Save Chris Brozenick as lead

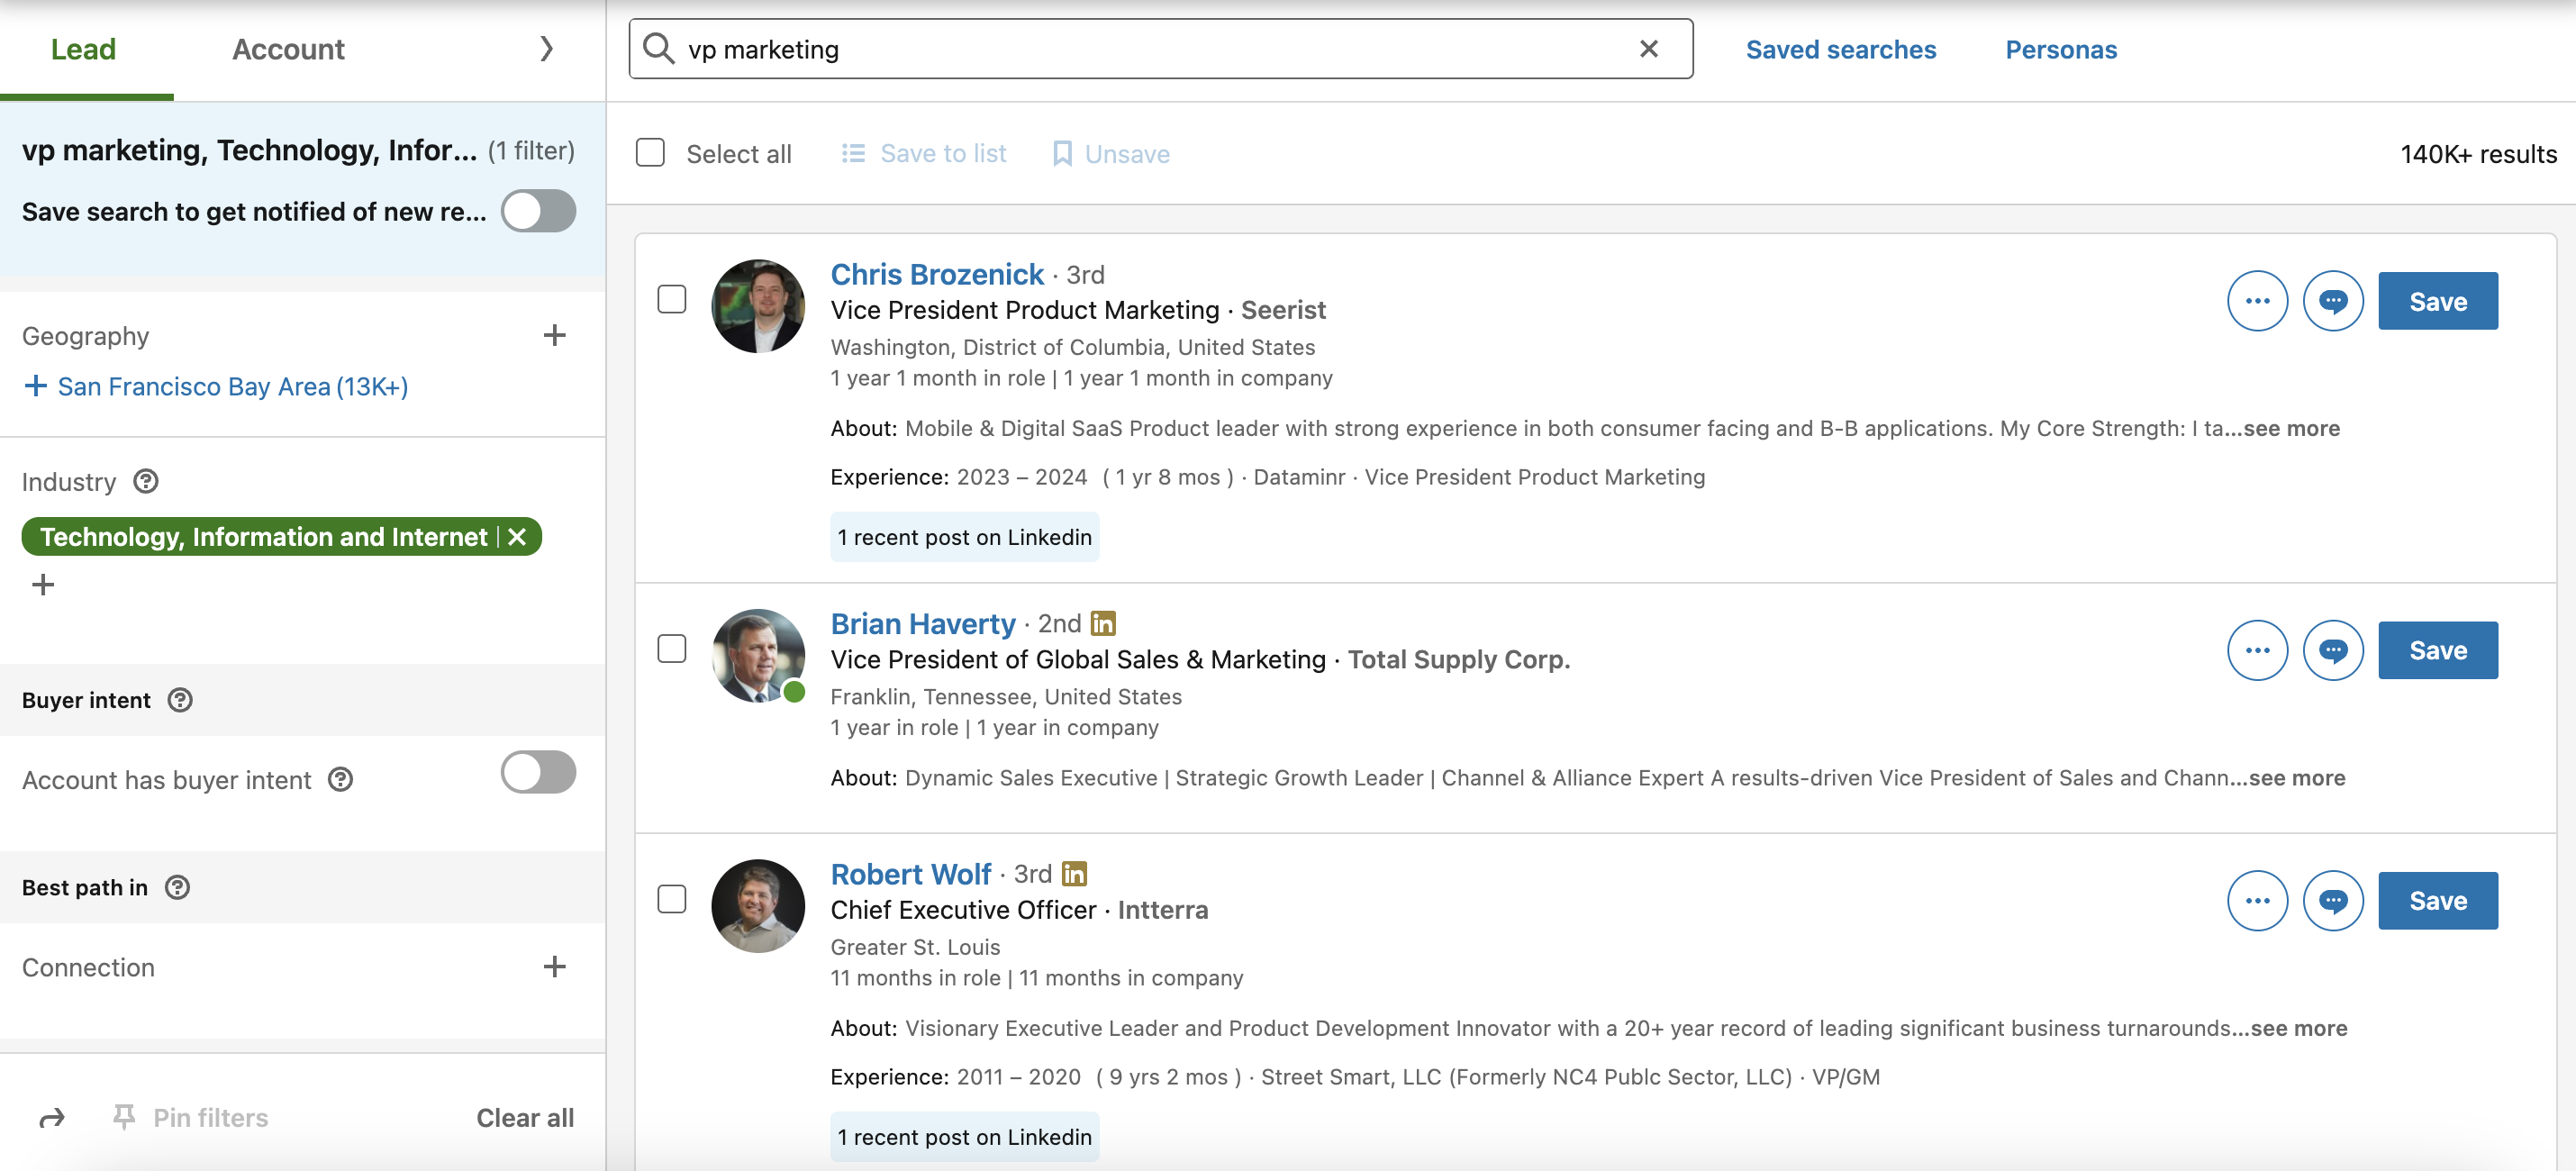point(2438,301)
